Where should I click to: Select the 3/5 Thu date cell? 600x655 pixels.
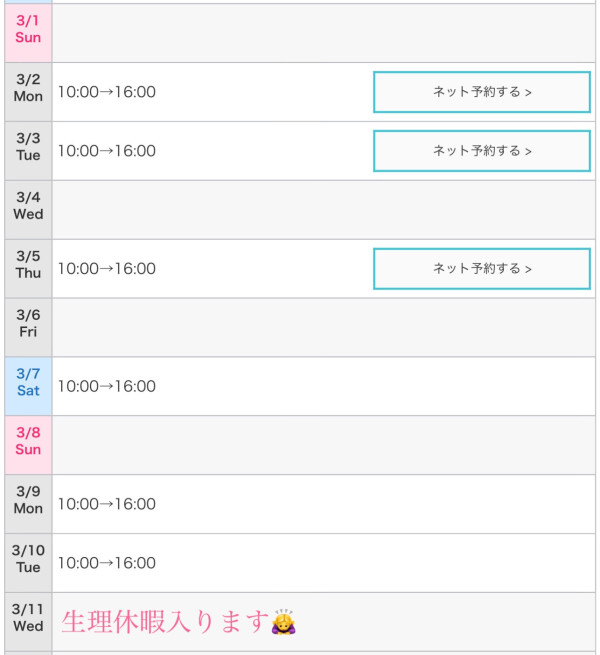coord(28,265)
